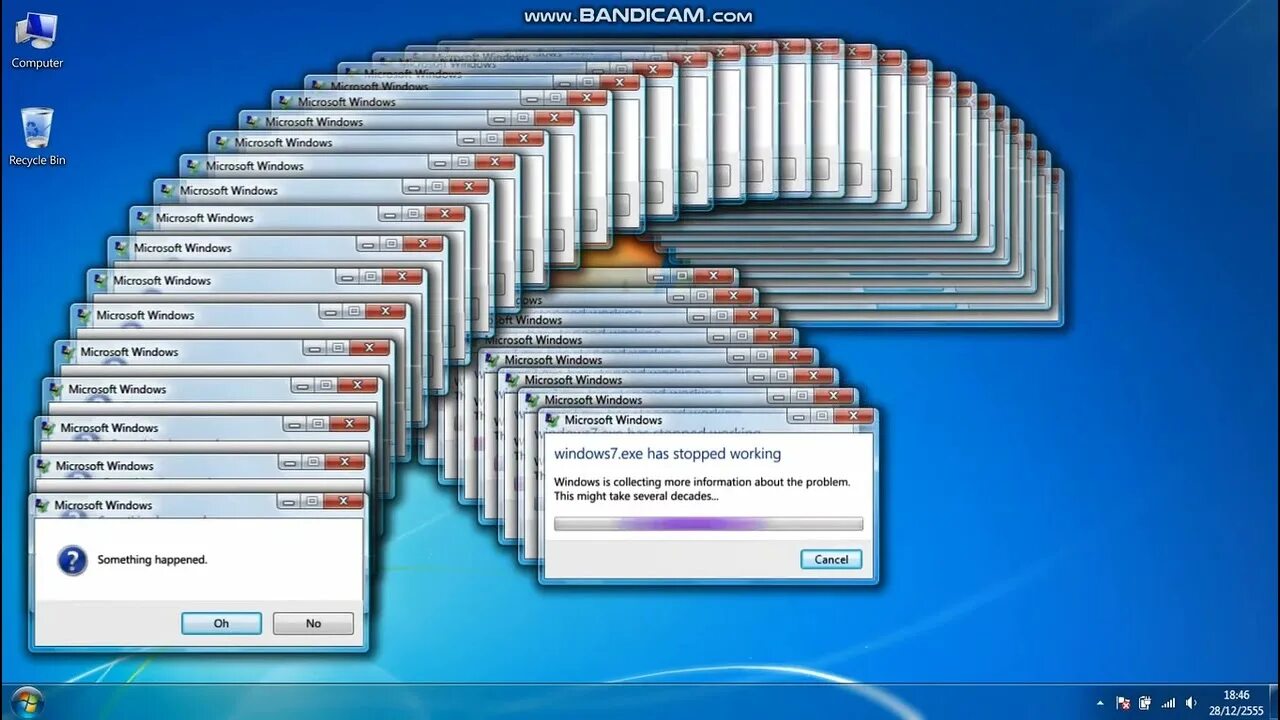Cancel the windows7.exe problem collection
1280x720 pixels.
(831, 559)
